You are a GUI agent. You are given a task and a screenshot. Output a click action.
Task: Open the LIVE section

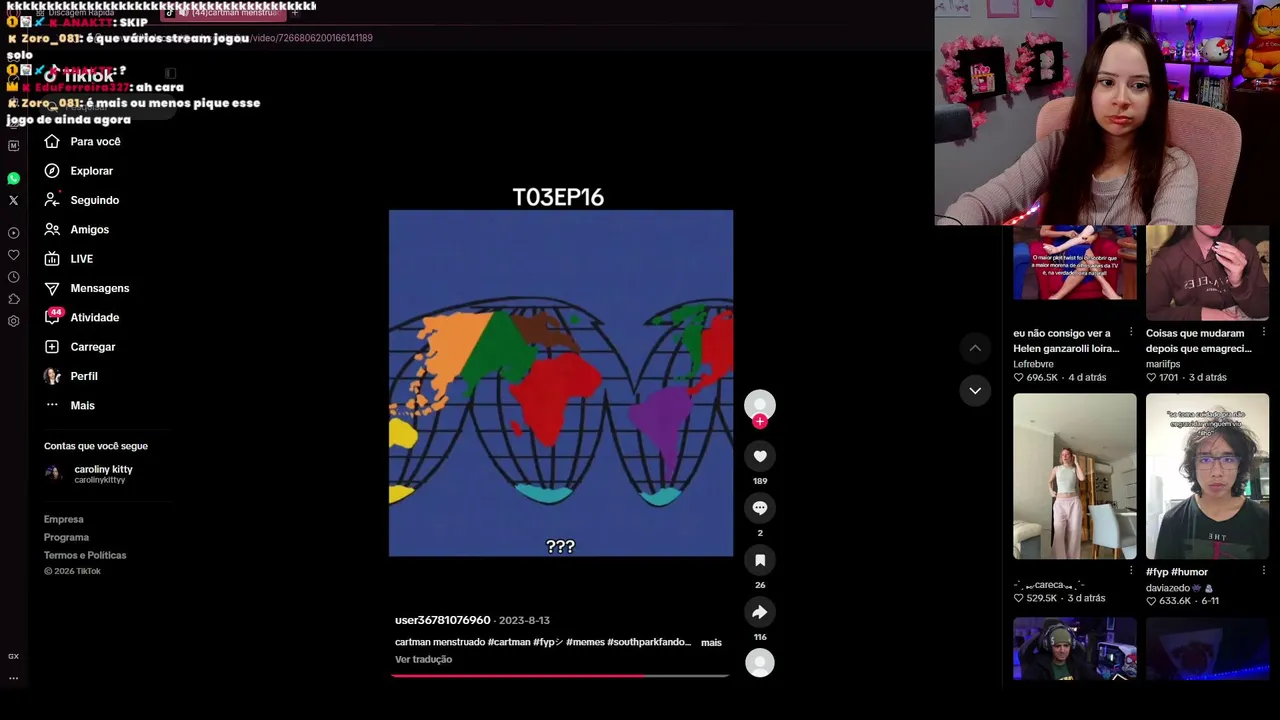point(81,259)
